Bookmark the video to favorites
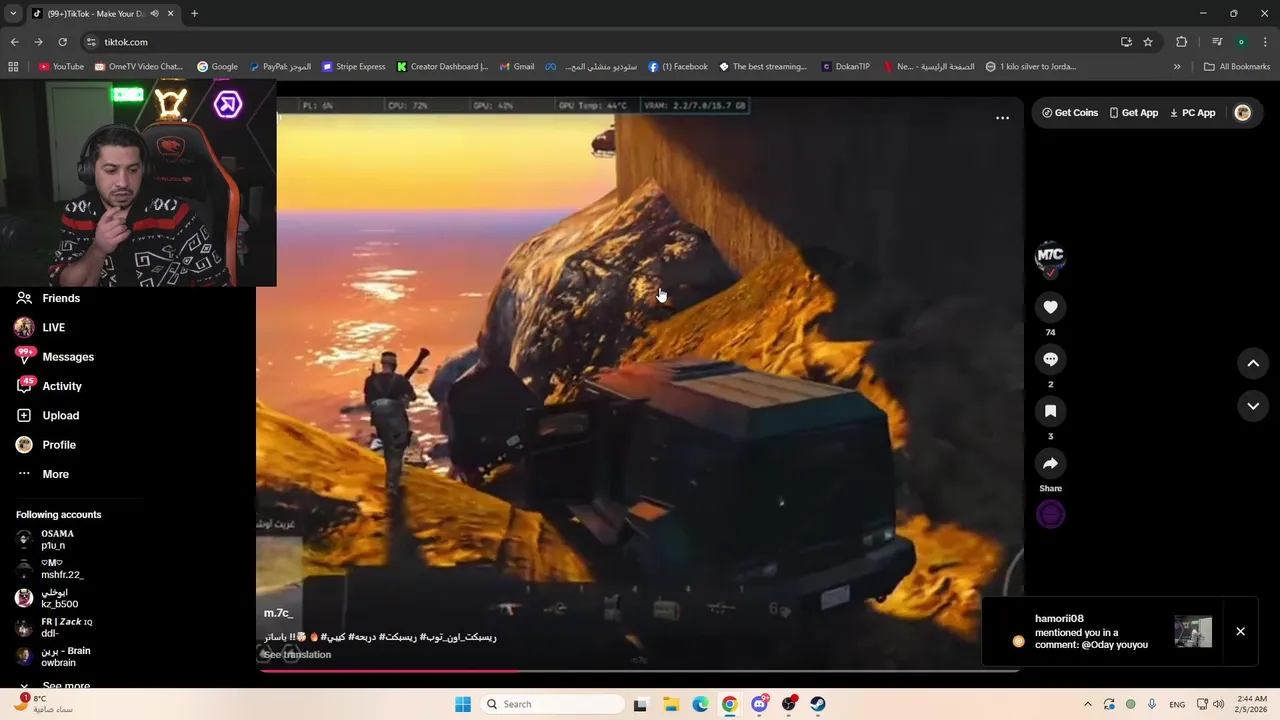The image size is (1280, 720). coord(1050,411)
